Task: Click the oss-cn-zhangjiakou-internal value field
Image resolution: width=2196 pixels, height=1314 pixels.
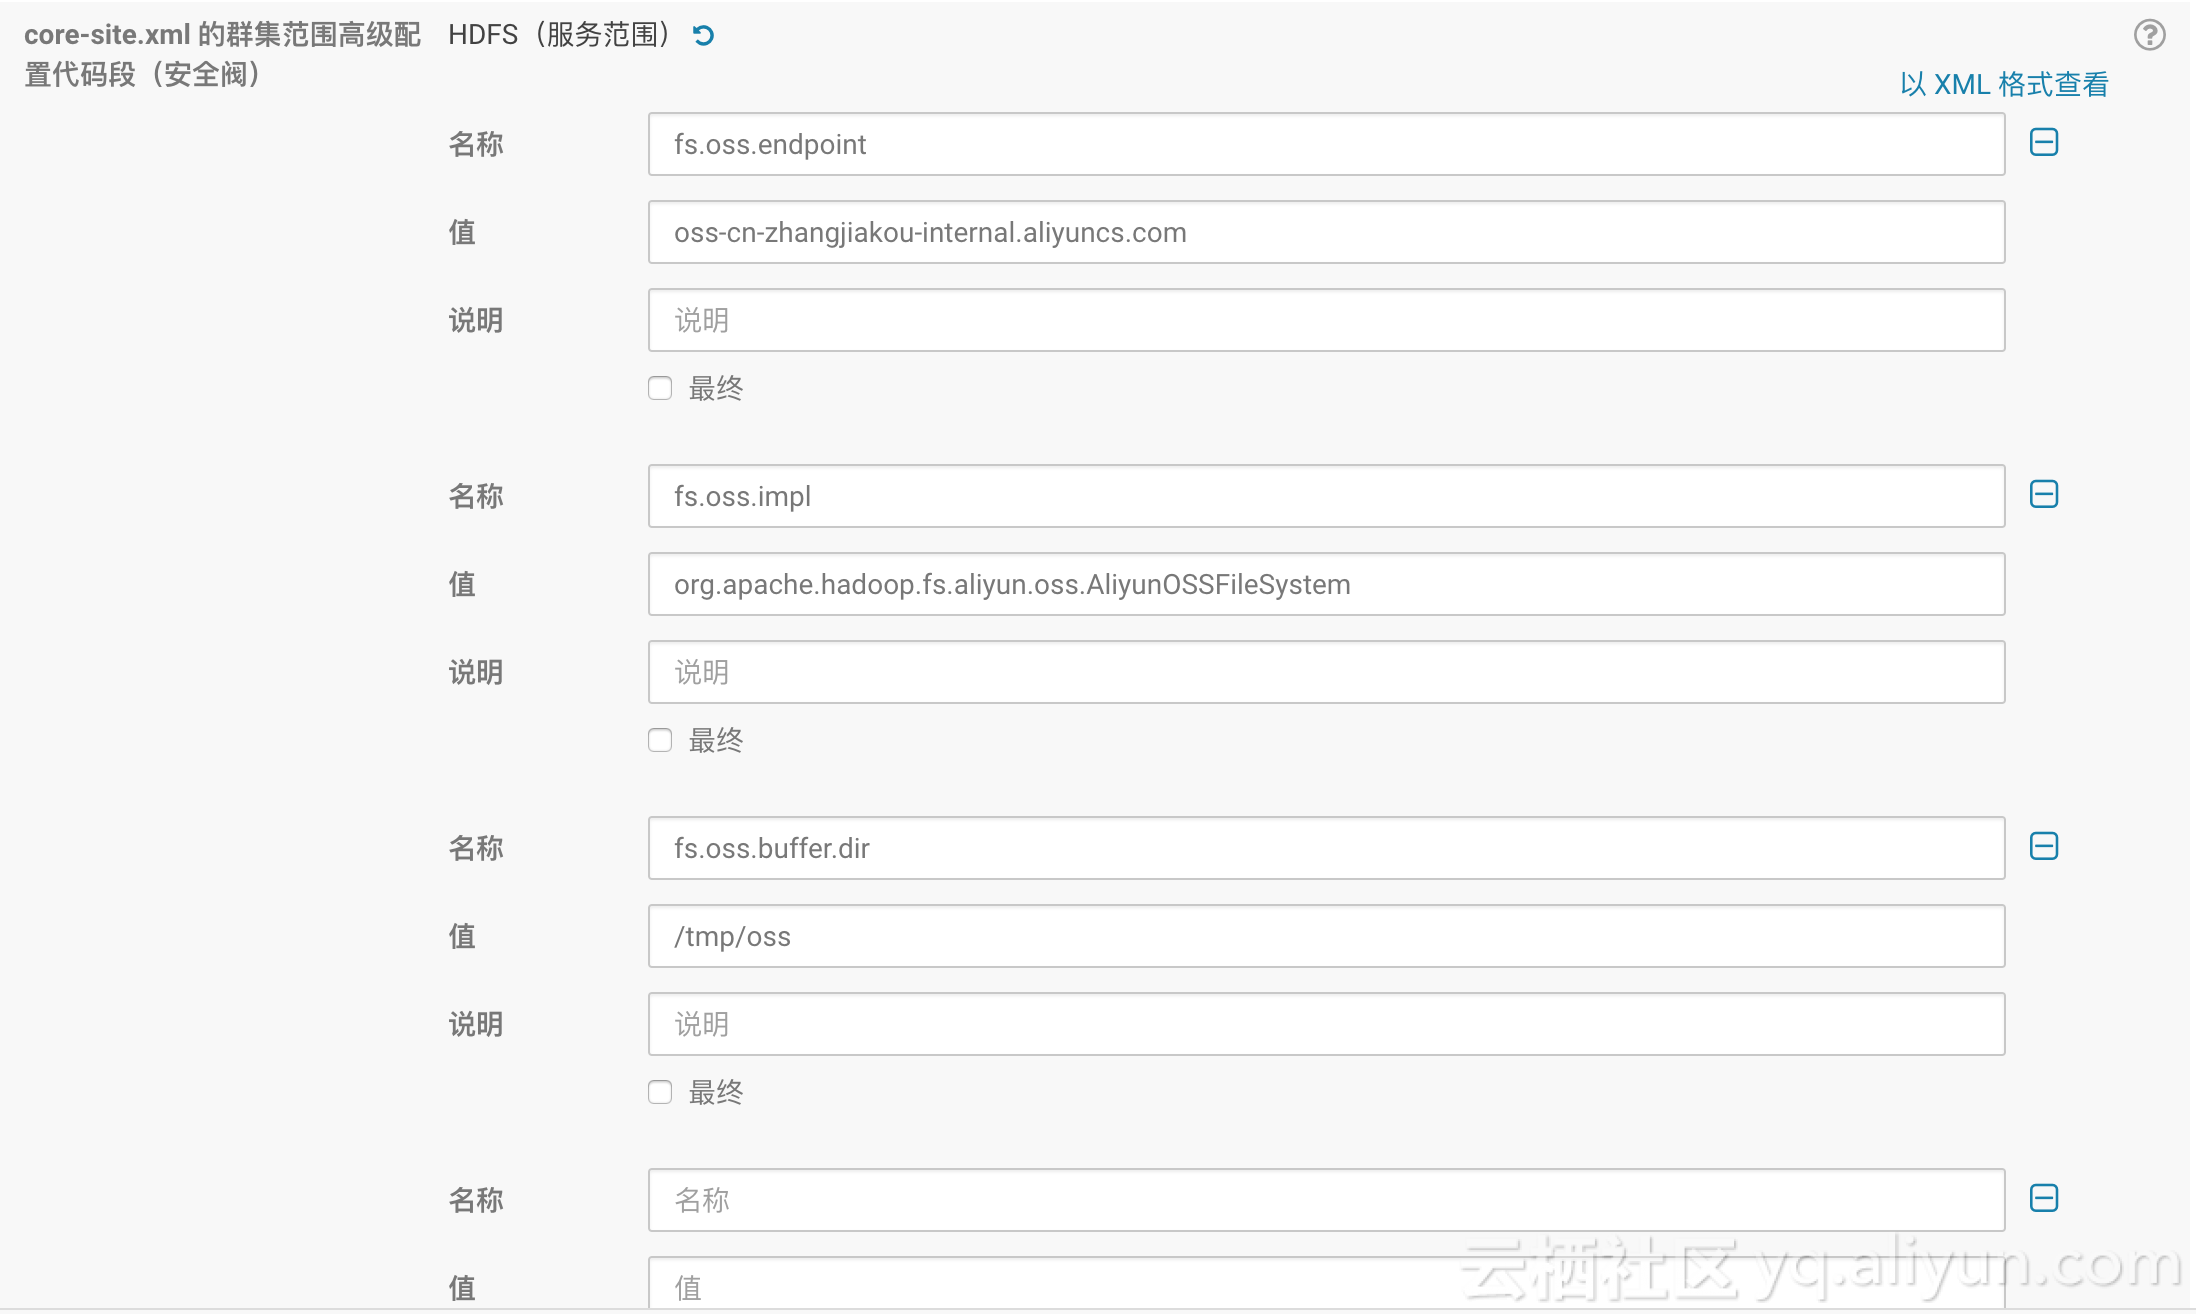Action: click(x=1325, y=233)
